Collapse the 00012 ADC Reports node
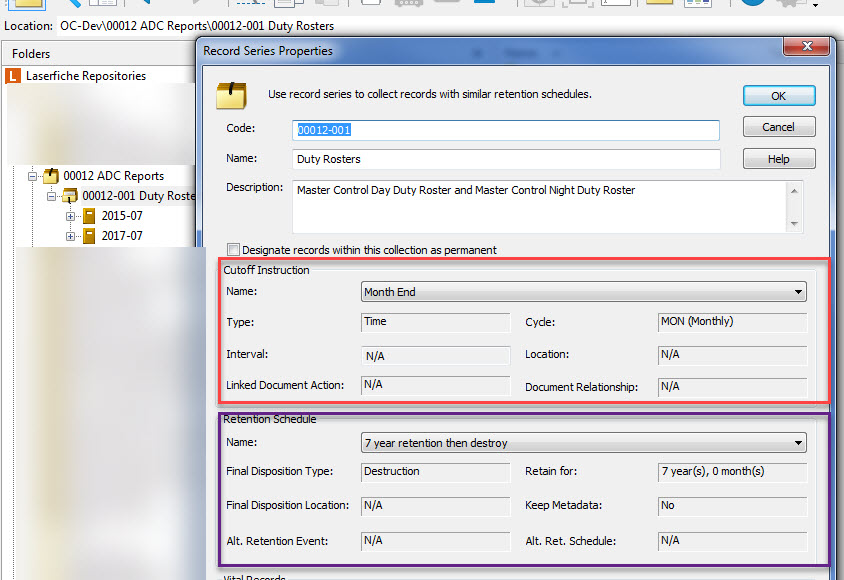This screenshot has width=844, height=580. pos(33,176)
